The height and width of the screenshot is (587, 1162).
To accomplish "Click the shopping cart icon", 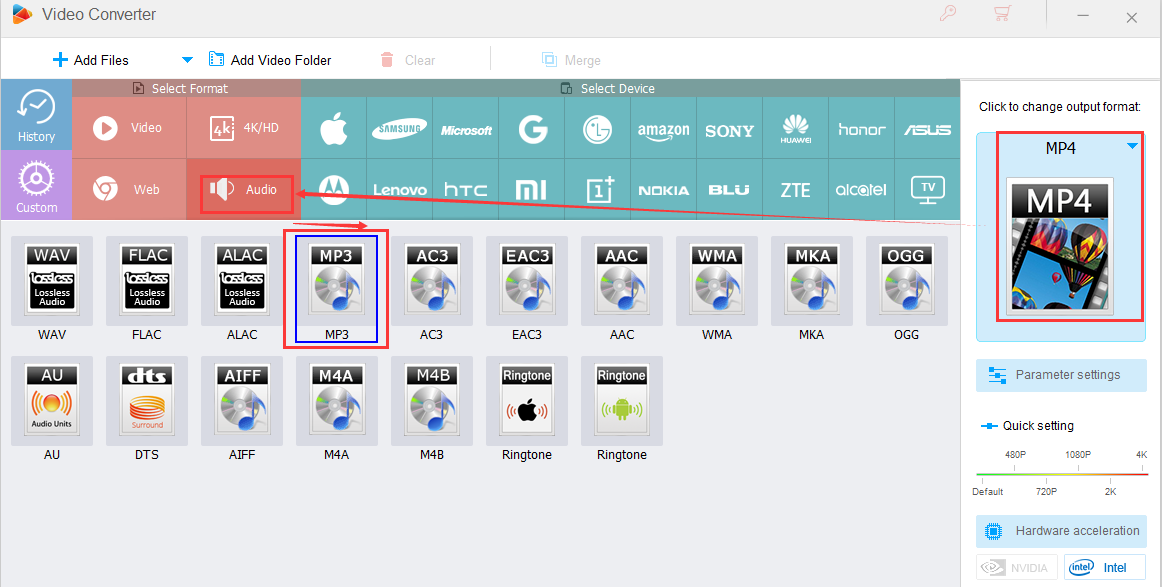I will tap(1002, 13).
